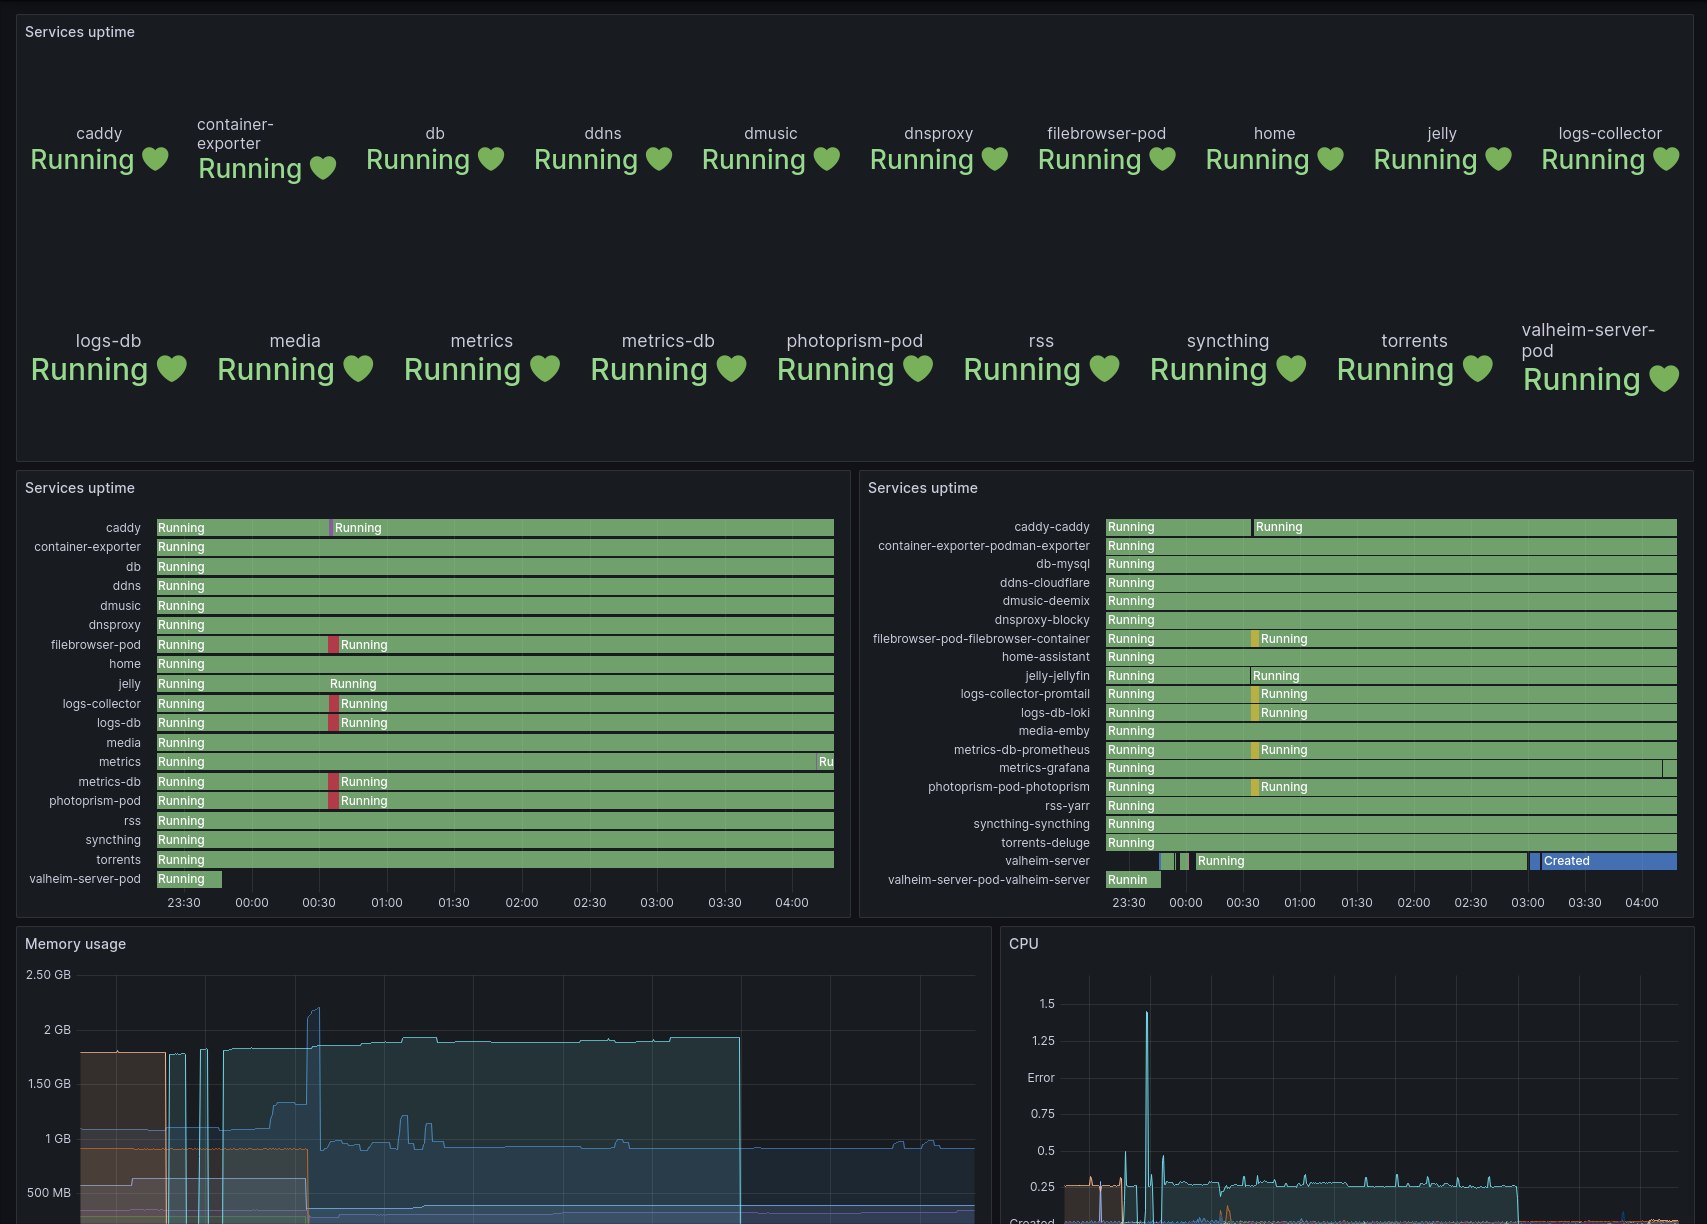Screen dimensions: 1707x1224
Task: Click the heart icon for logs-db stat
Action: (x=172, y=369)
